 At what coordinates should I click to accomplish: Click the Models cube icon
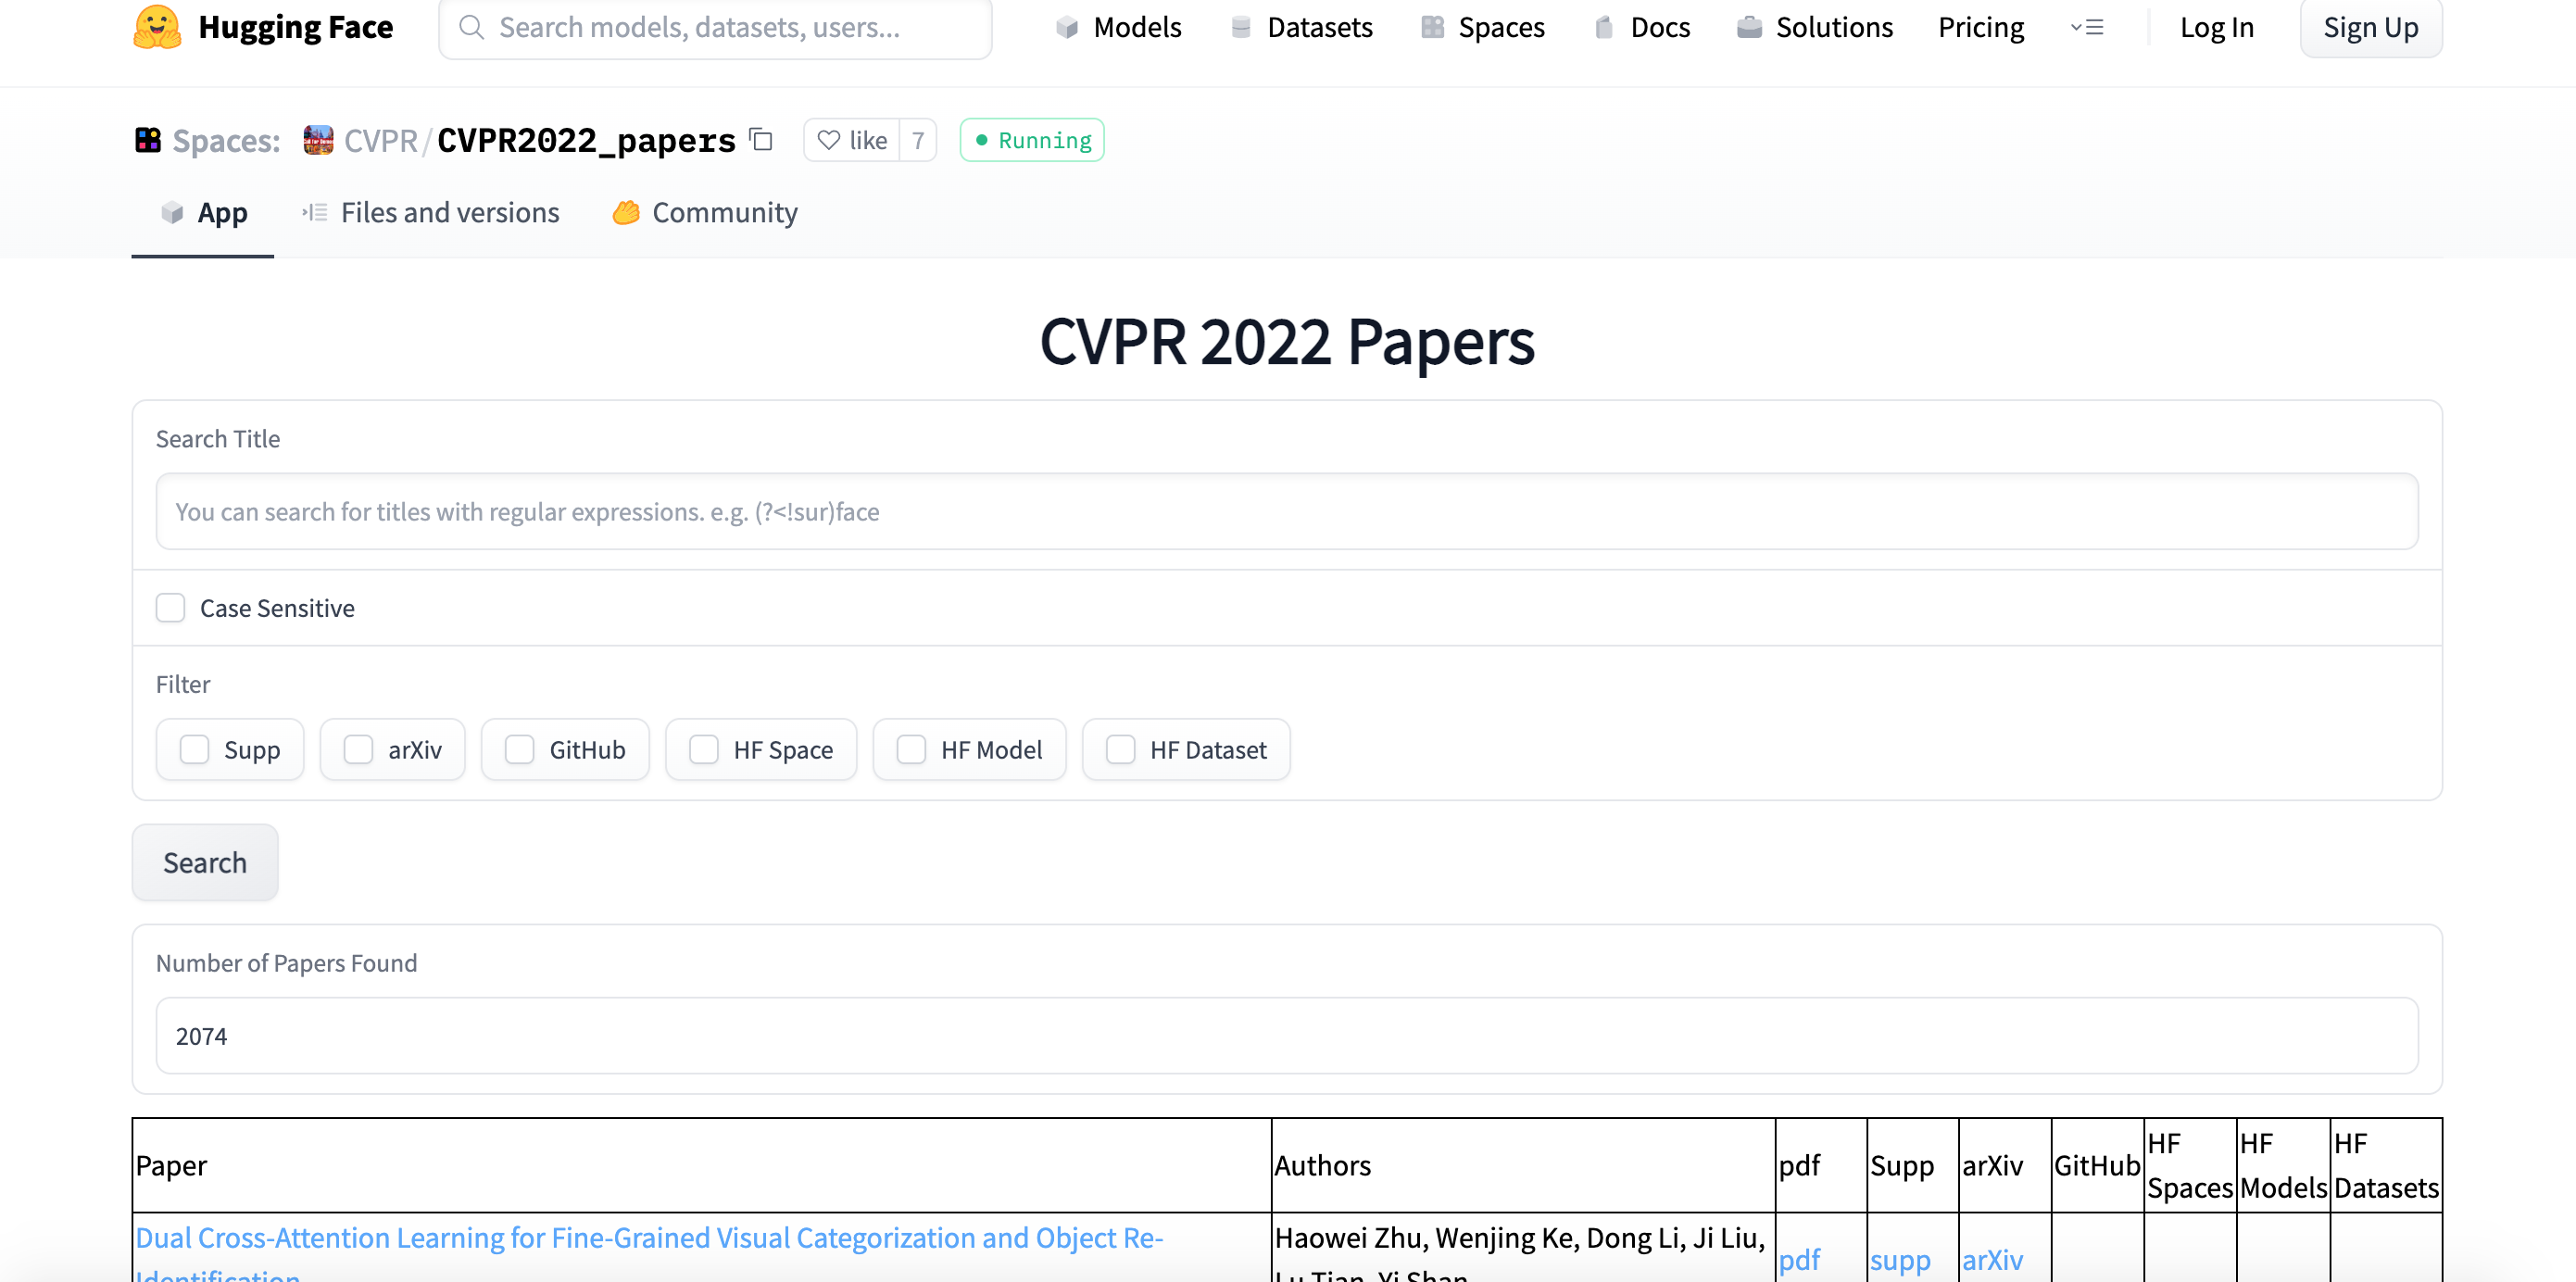(1067, 27)
